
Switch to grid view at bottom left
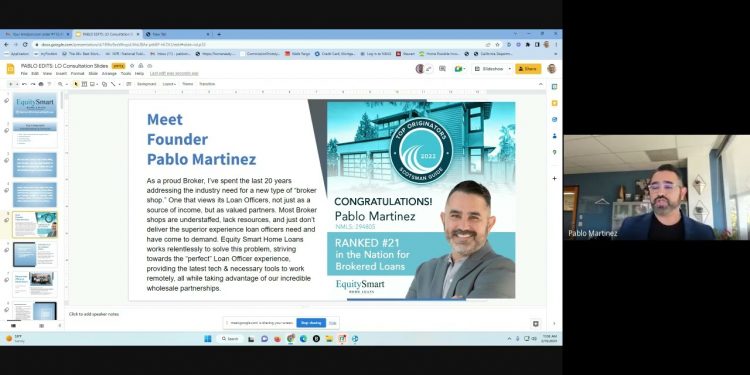[x=42, y=326]
